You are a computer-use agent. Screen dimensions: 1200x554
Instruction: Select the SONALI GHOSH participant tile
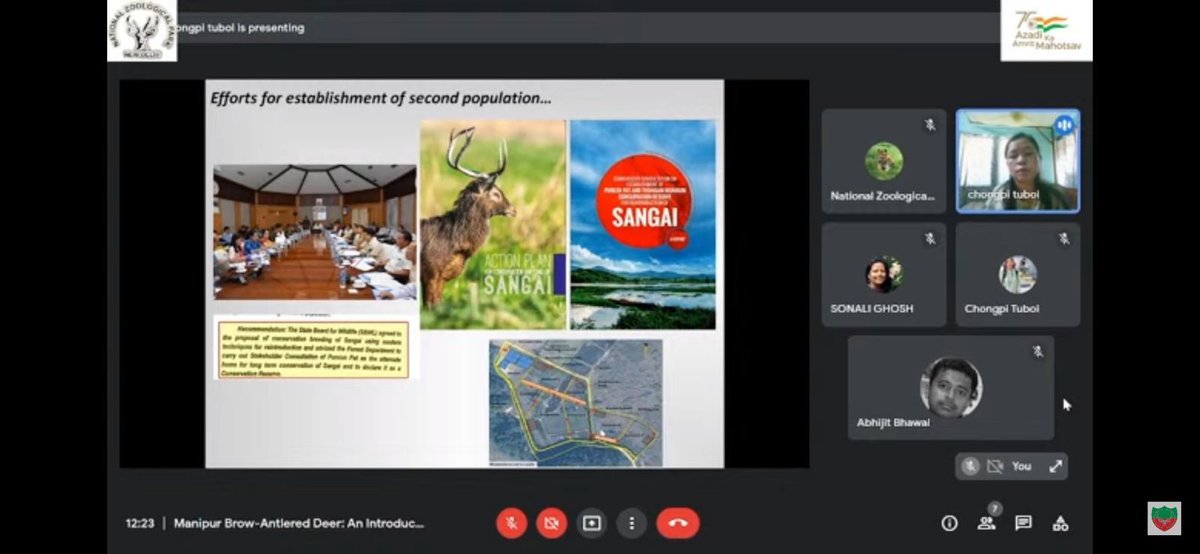click(883, 274)
